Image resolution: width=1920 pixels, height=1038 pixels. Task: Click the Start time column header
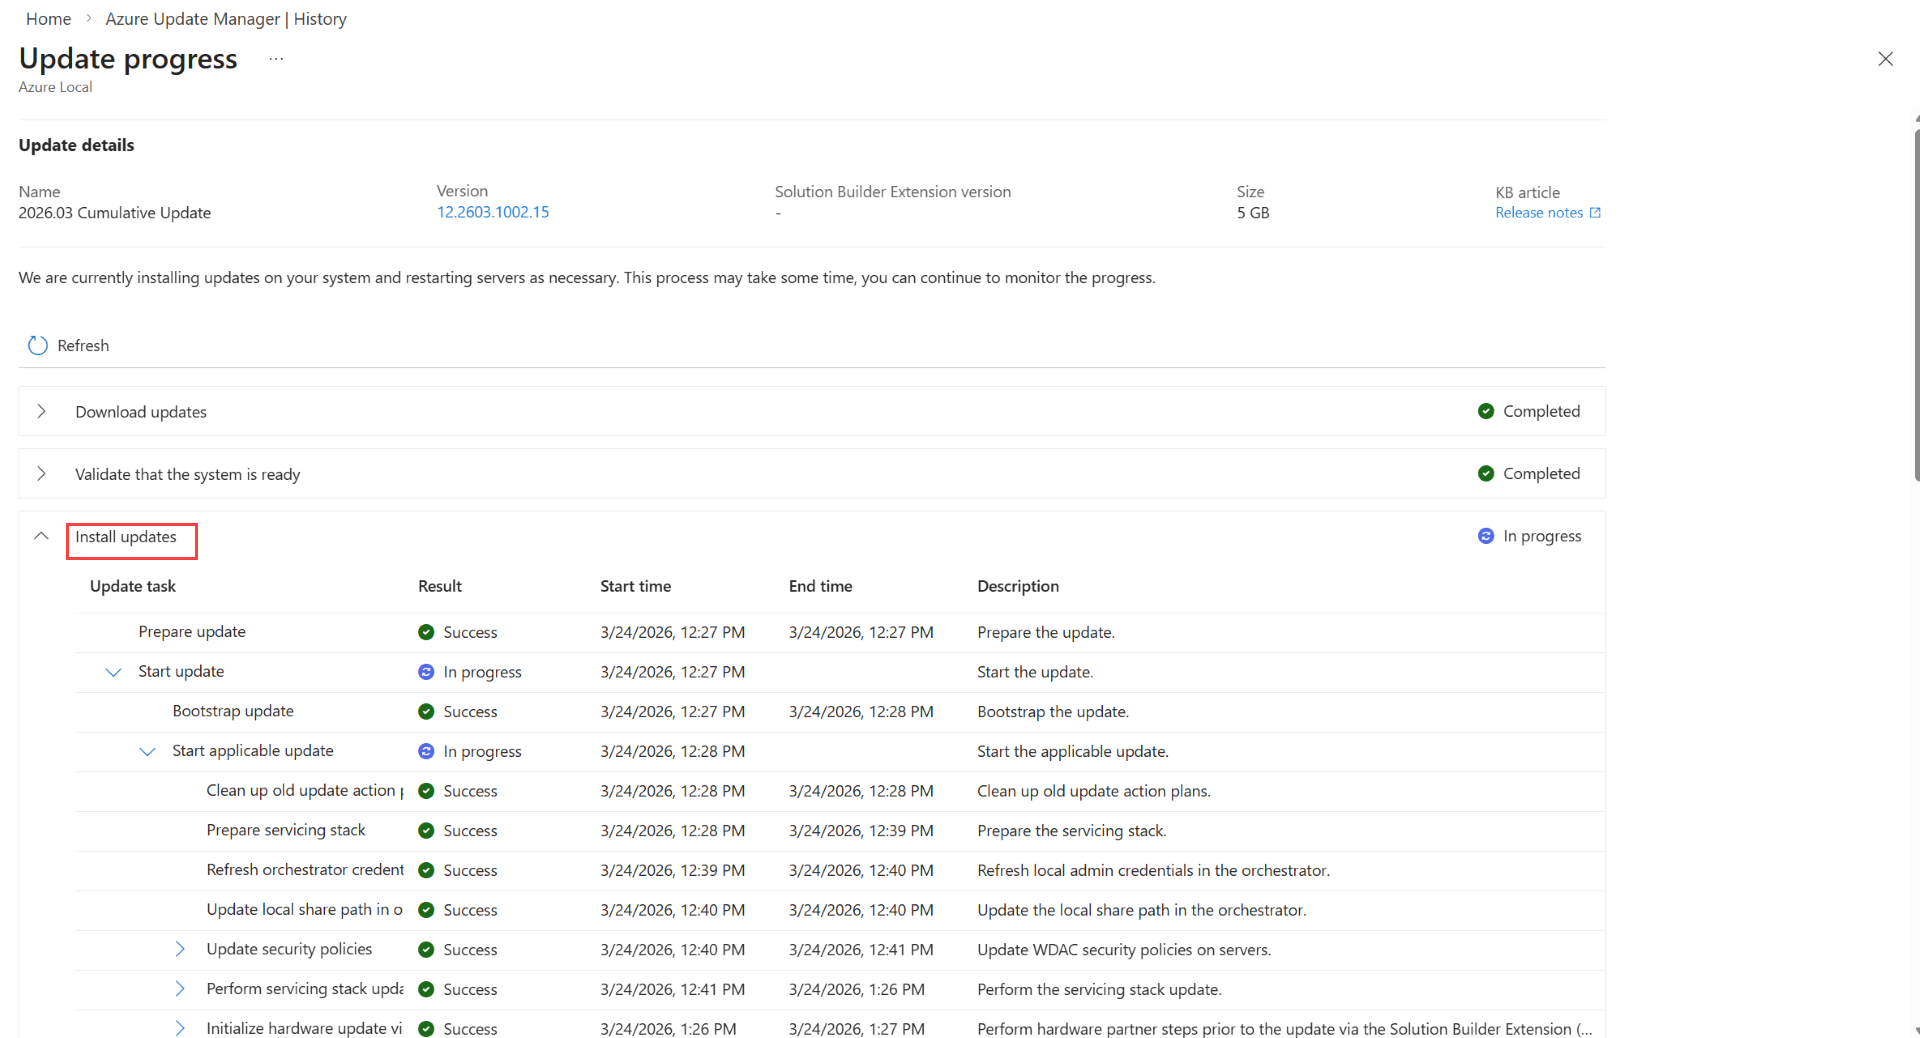pyautogui.click(x=635, y=586)
